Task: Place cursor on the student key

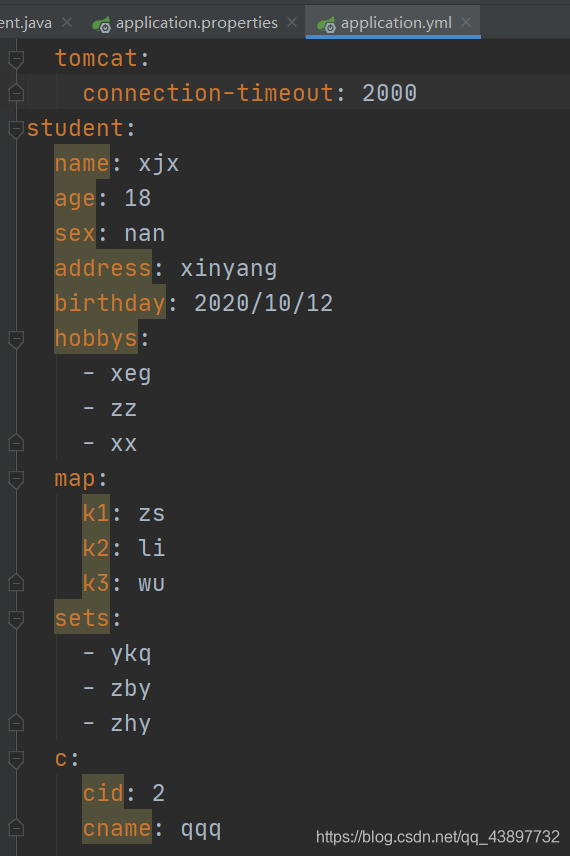Action: [x=75, y=128]
